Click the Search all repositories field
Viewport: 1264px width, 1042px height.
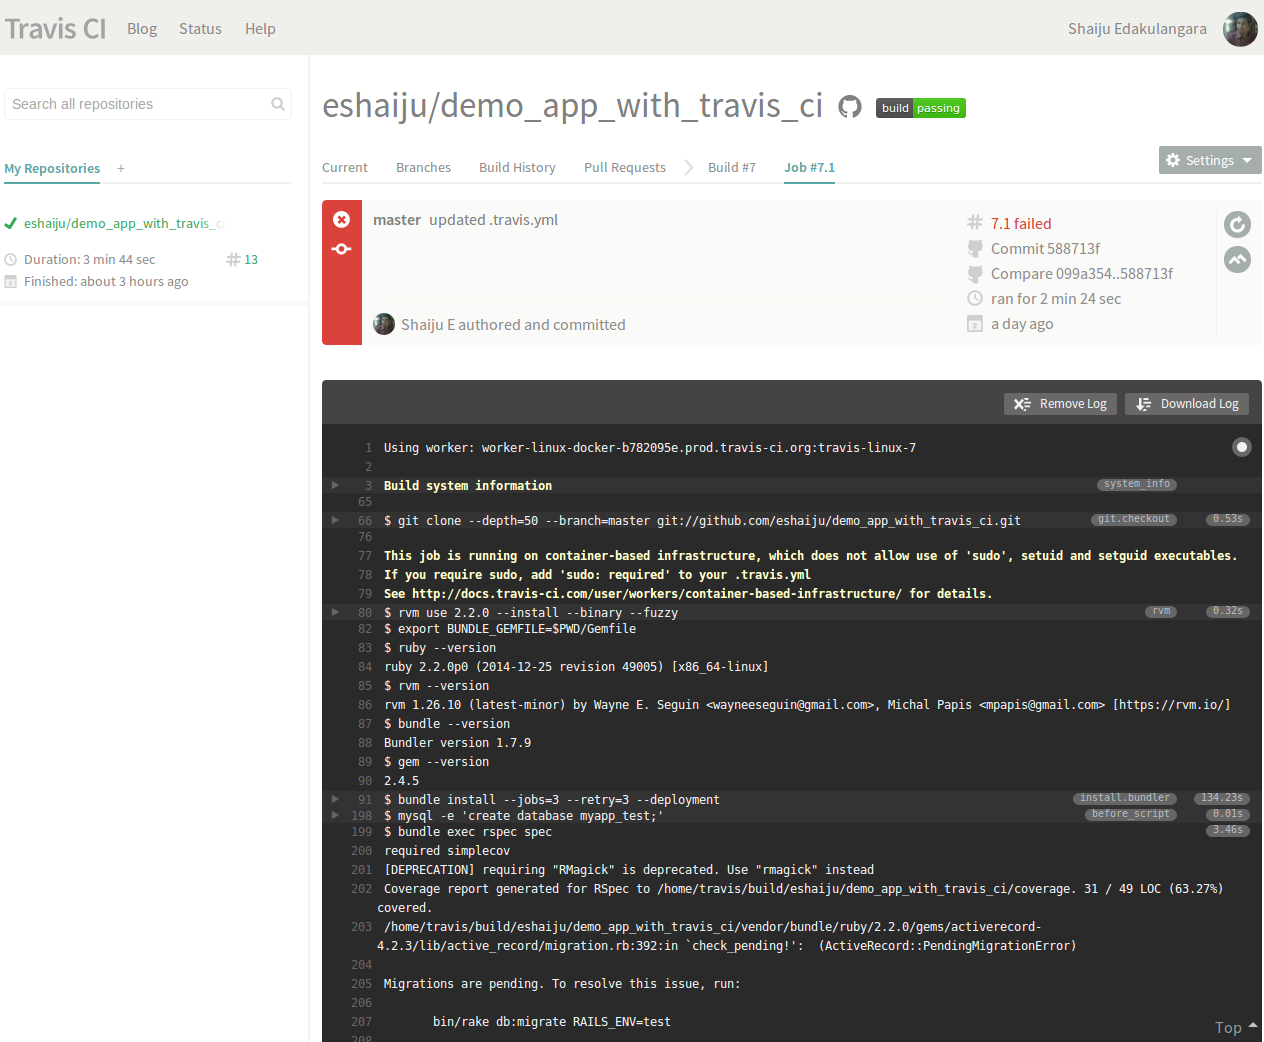(x=138, y=104)
